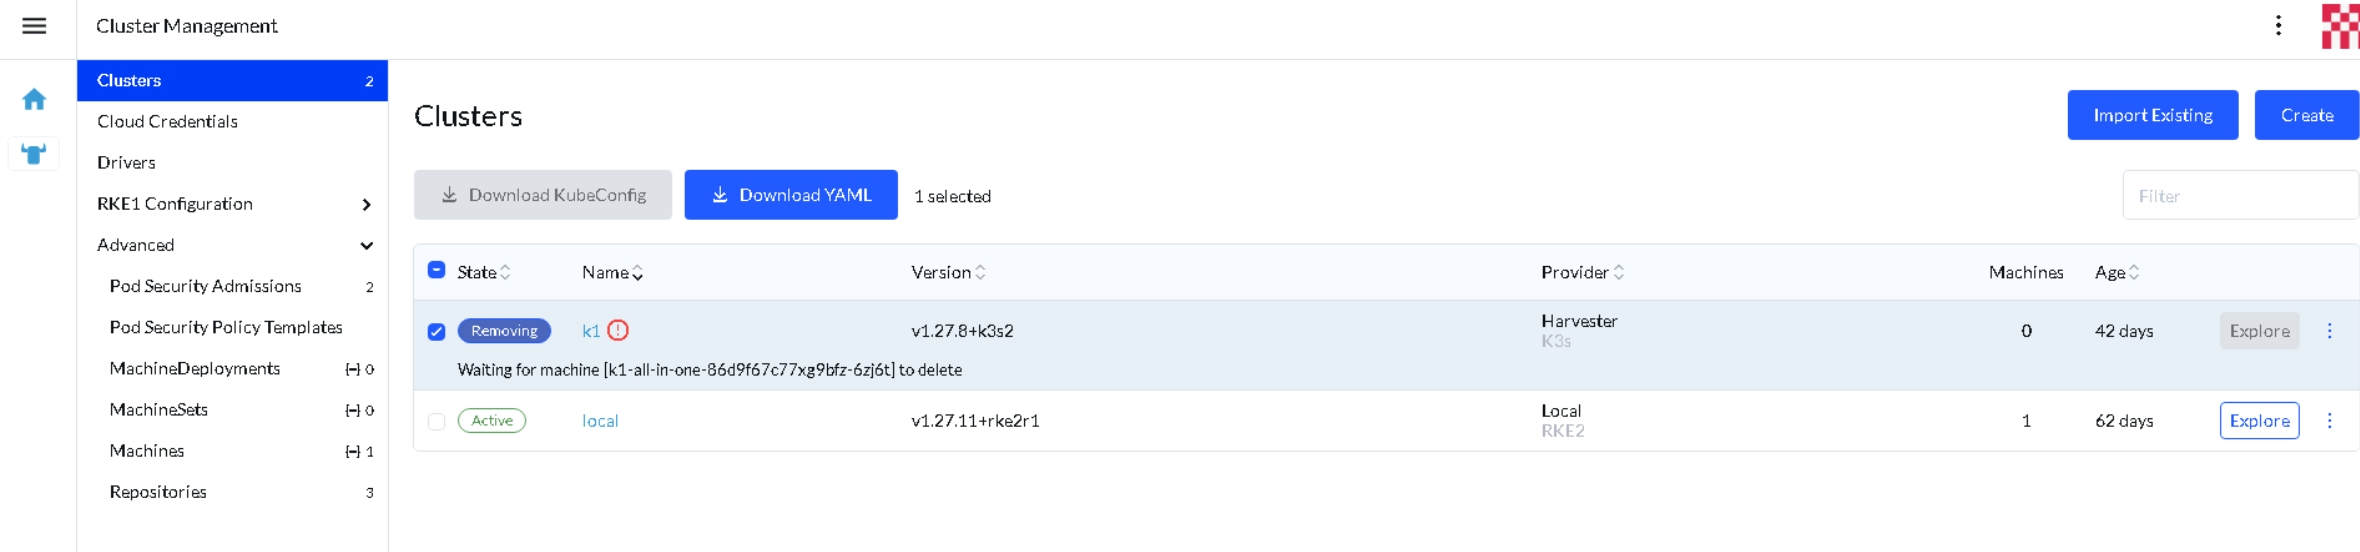Click the red error icon beside k1
The image size is (2360, 552).
(618, 330)
